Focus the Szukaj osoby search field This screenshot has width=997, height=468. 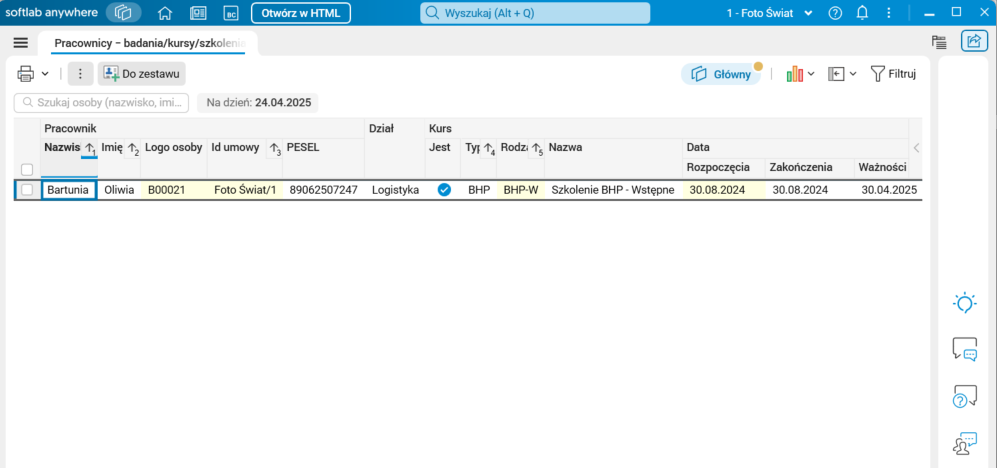(x=102, y=102)
